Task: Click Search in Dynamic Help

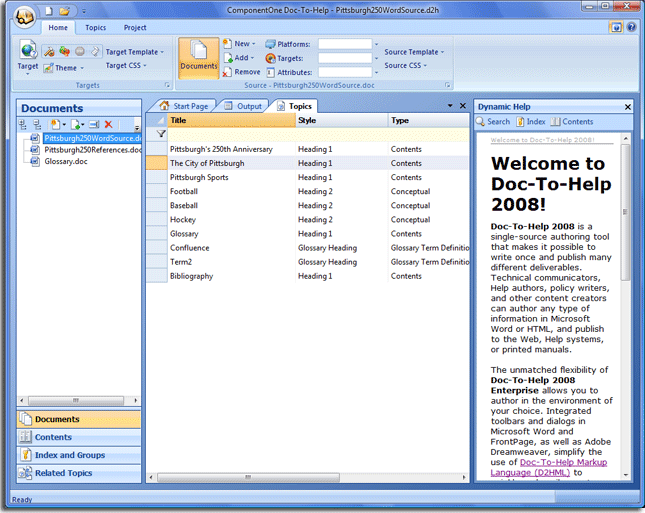Action: 493,122
